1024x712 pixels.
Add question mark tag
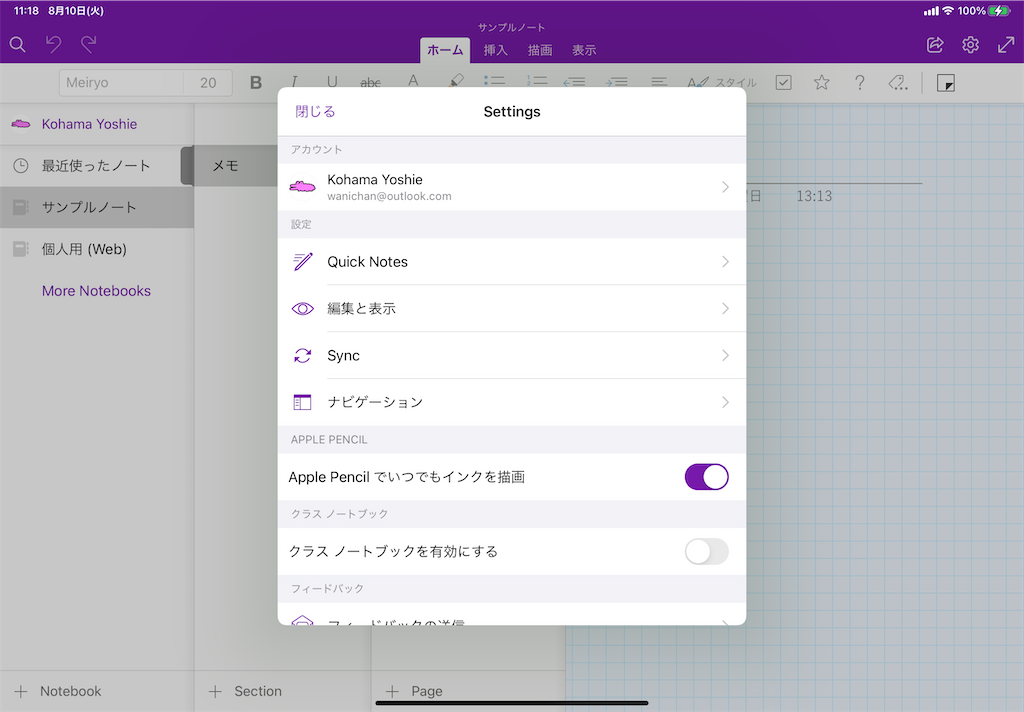click(x=859, y=82)
